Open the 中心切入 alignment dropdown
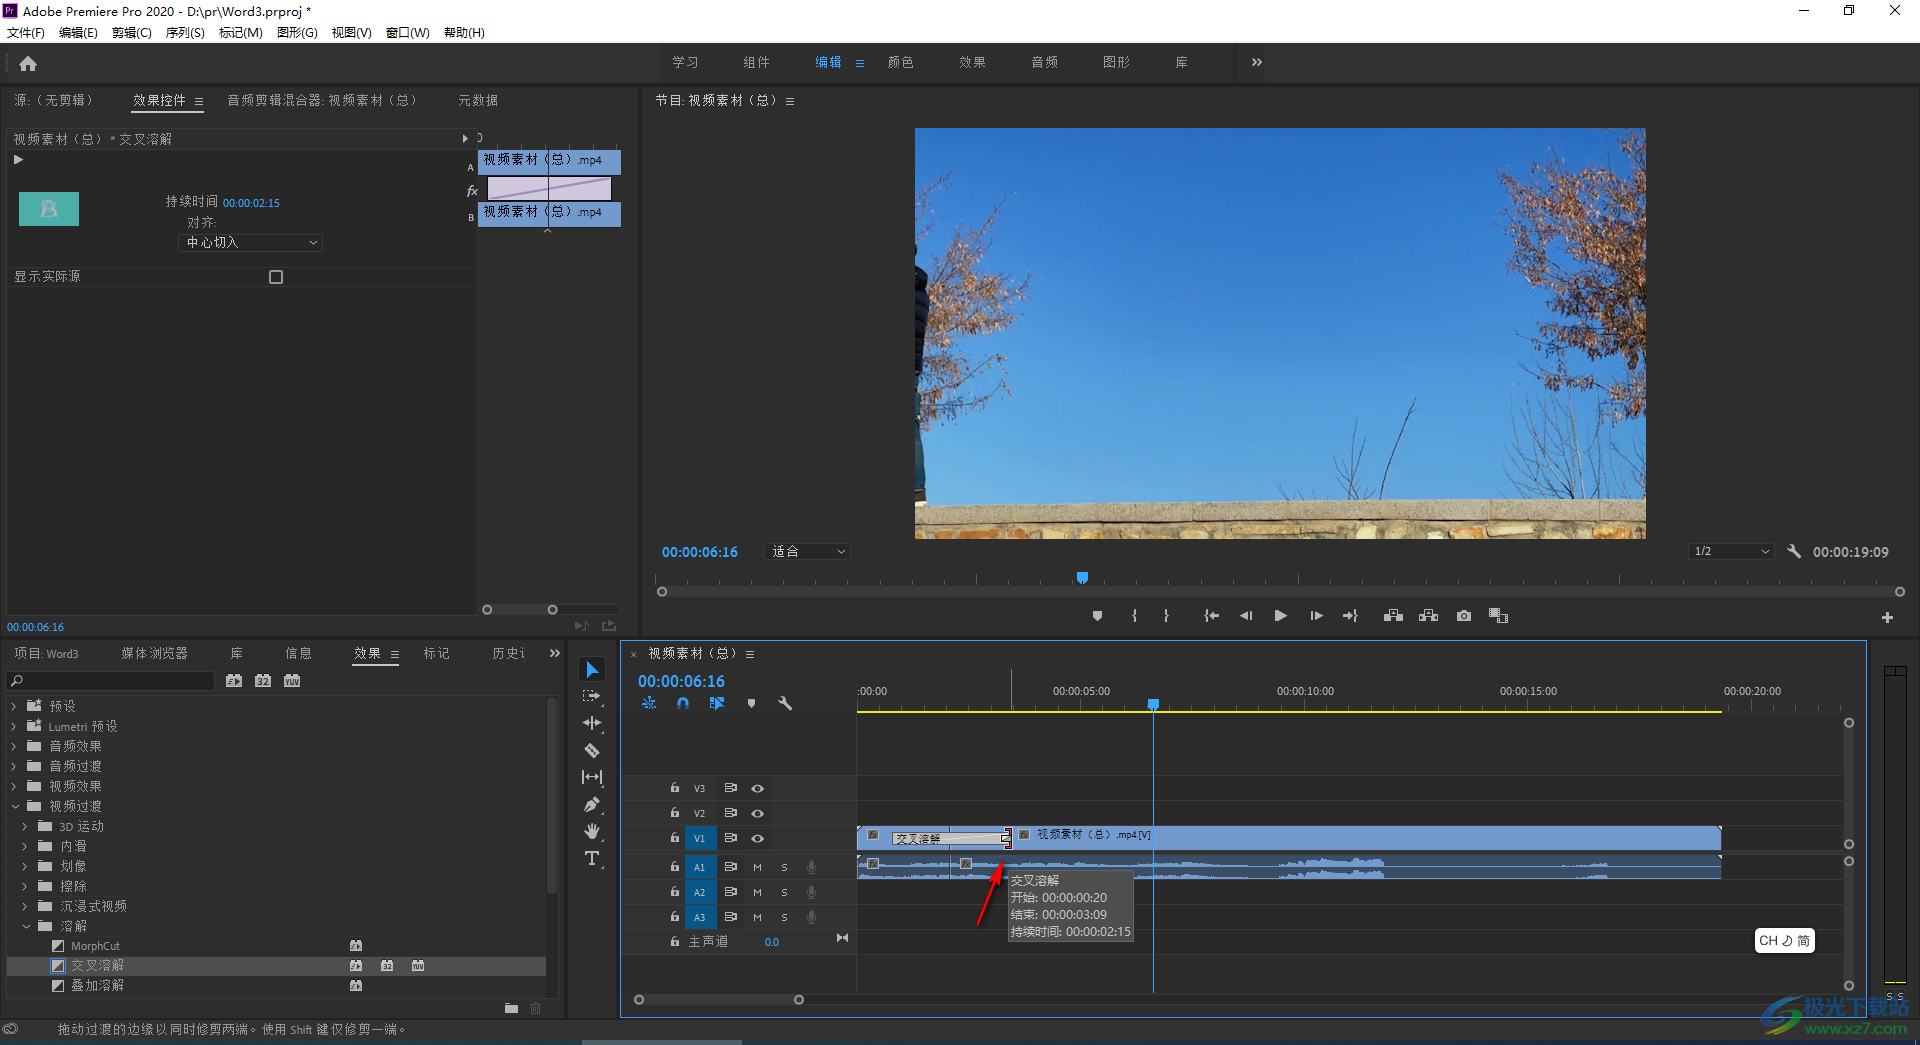 [251, 243]
